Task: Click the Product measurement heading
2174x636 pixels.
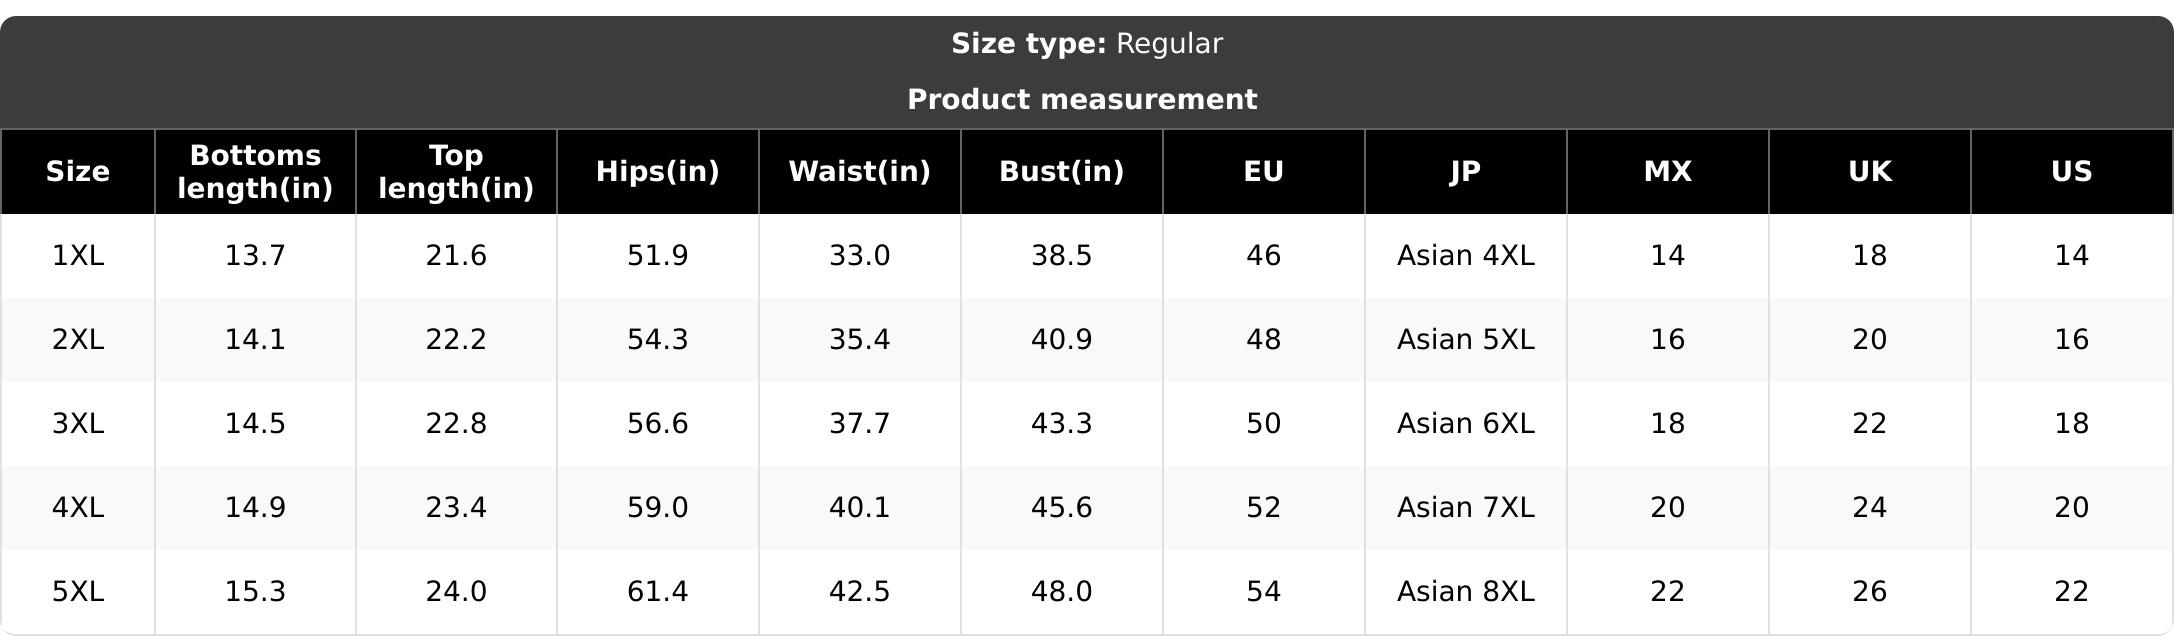Action: point(1082,100)
